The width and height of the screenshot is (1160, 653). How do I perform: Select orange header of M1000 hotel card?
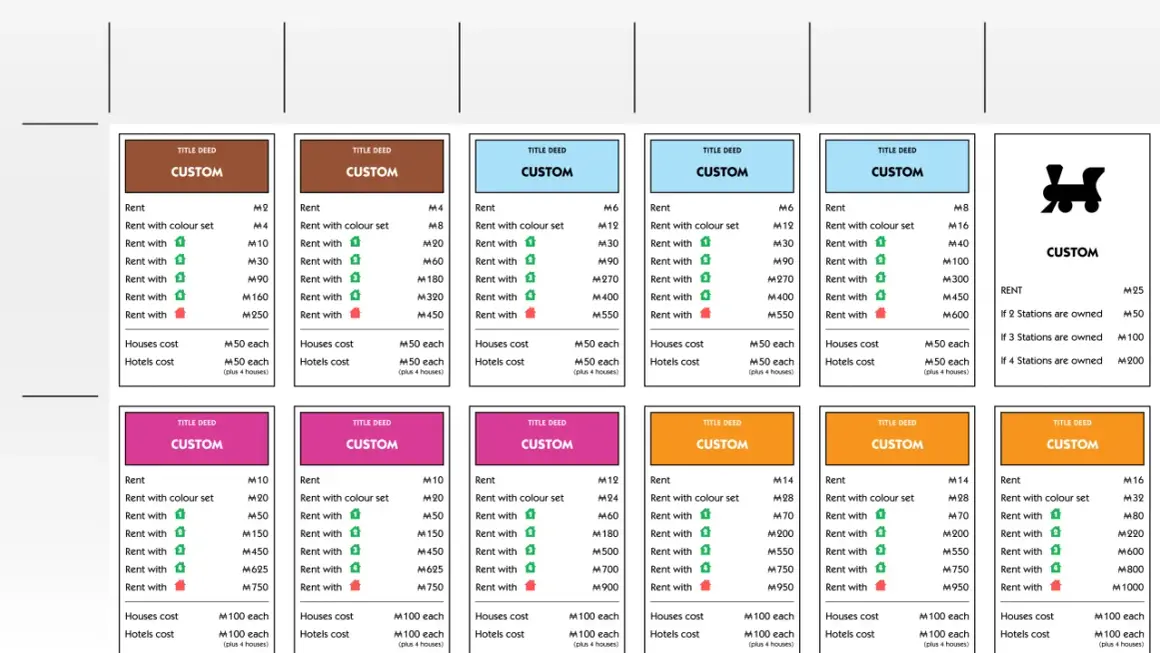[1072, 439]
